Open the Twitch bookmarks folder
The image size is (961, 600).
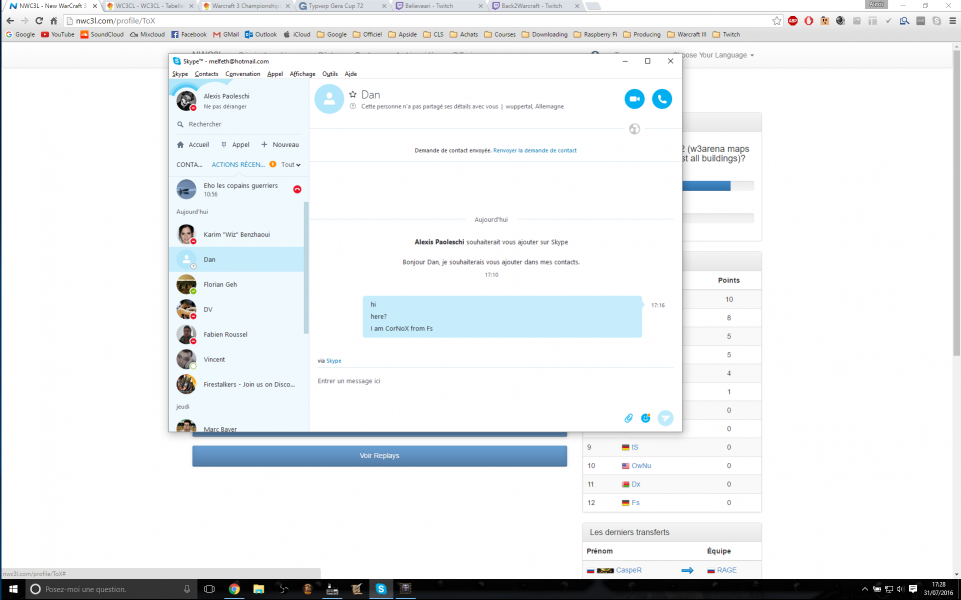[x=726, y=34]
